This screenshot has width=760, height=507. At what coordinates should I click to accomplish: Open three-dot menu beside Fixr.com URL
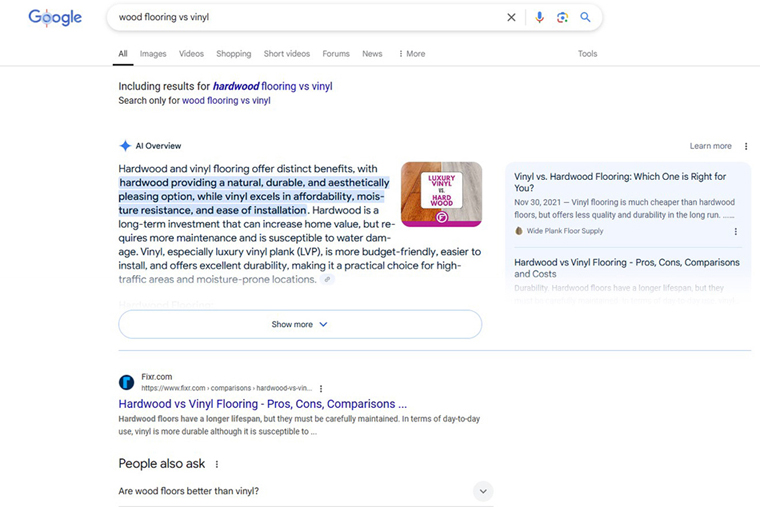(321, 388)
